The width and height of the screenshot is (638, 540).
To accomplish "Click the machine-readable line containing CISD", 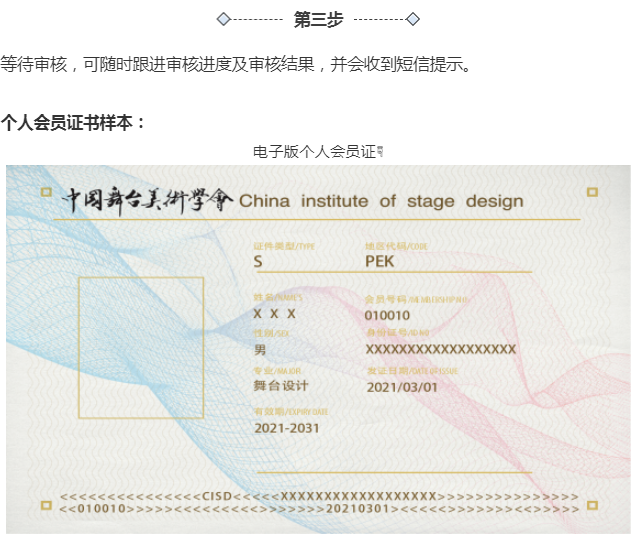I will tap(319, 496).
